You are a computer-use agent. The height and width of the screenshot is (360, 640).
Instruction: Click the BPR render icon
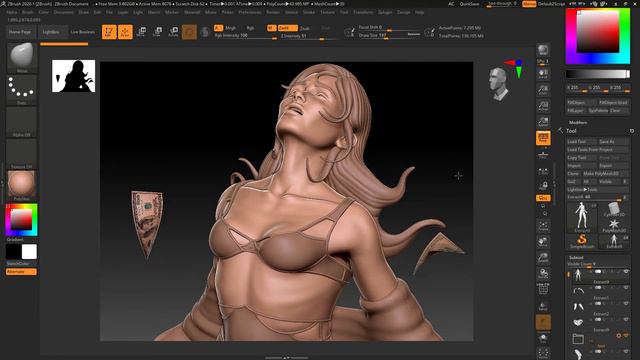point(543,50)
